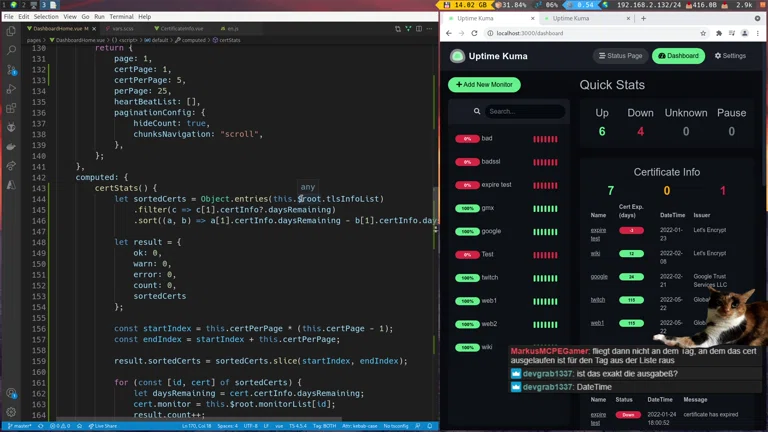The width and height of the screenshot is (768, 432).
Task: Click DashboardHome.vue in the editor breadcrumb
Action: pyautogui.click(x=77, y=40)
